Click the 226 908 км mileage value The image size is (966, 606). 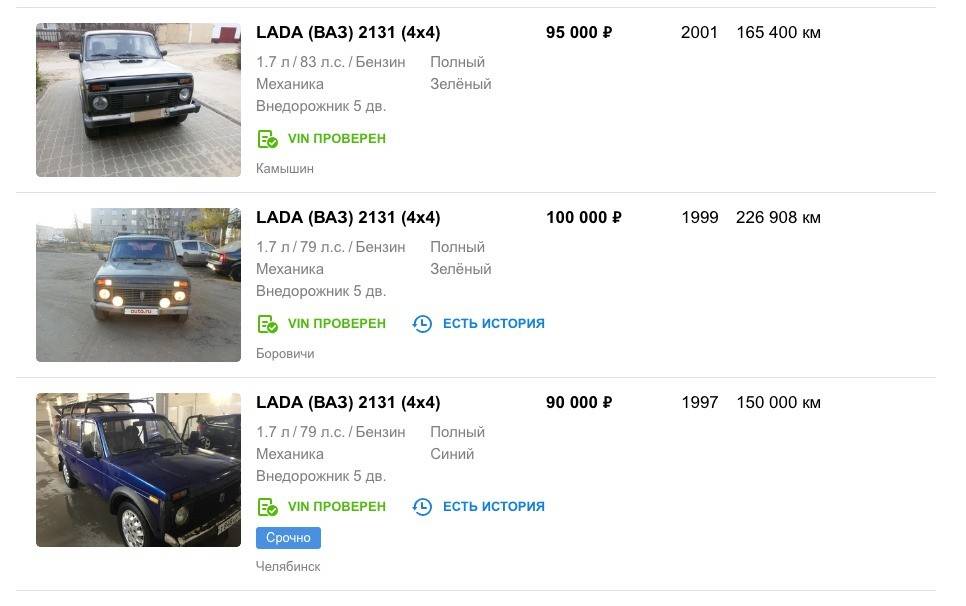click(778, 218)
